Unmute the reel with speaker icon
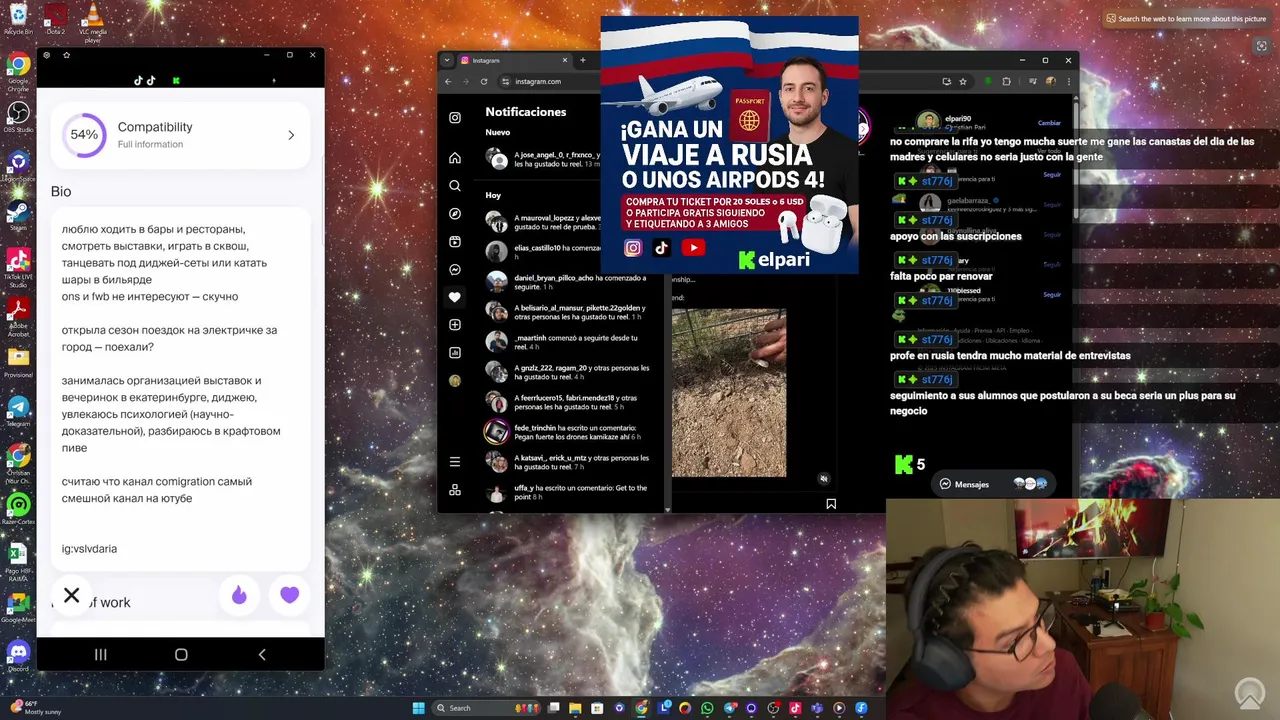This screenshot has width=1280, height=720. (x=824, y=478)
